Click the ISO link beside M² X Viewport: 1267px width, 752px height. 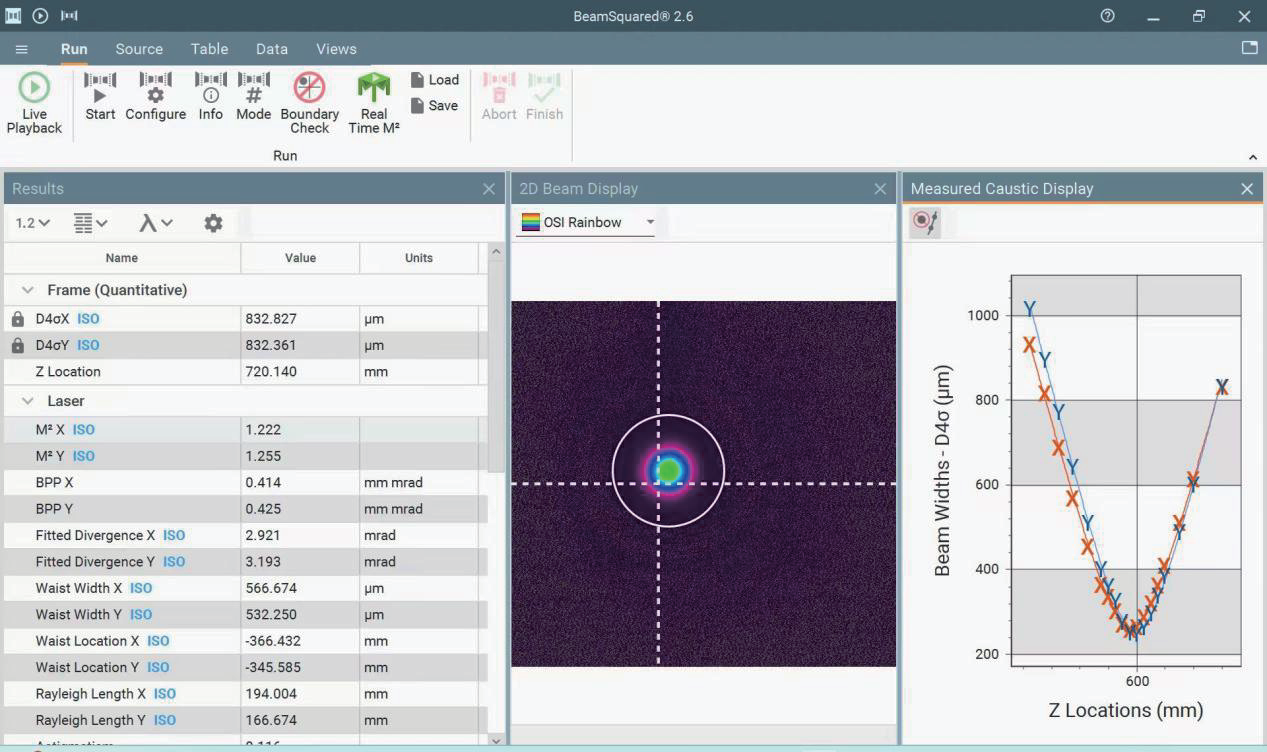(x=84, y=430)
